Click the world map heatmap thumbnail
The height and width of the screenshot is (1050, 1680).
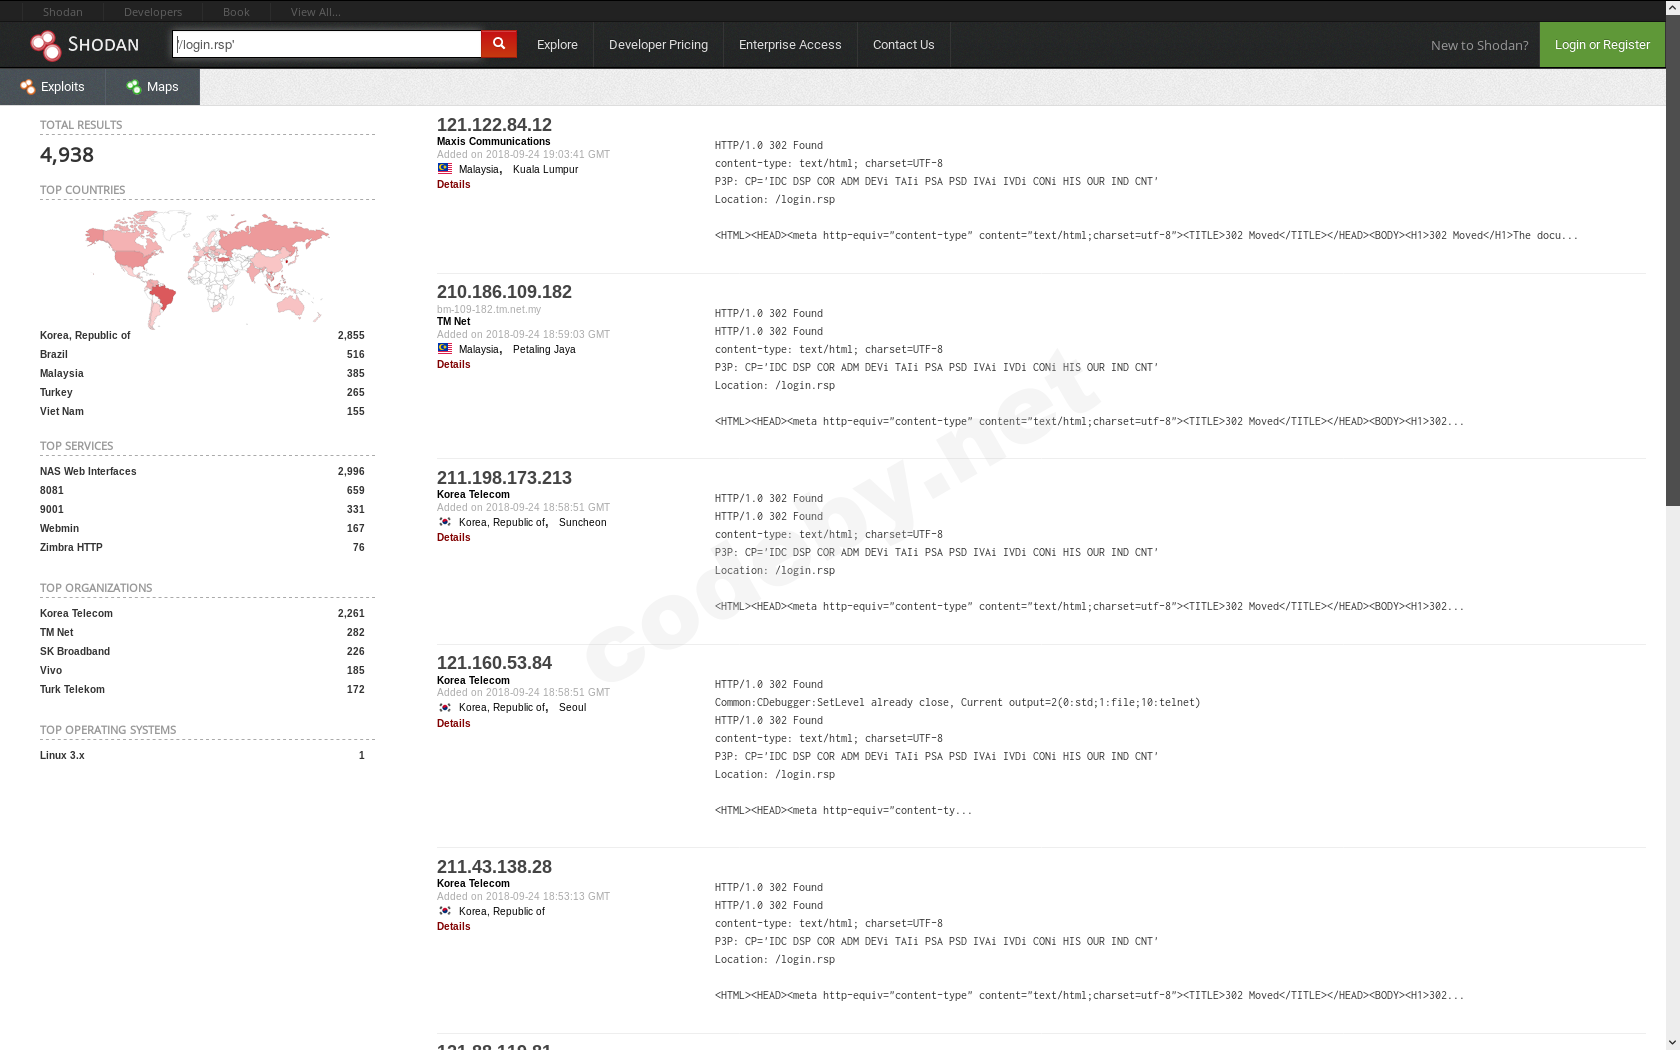pyautogui.click(x=207, y=263)
